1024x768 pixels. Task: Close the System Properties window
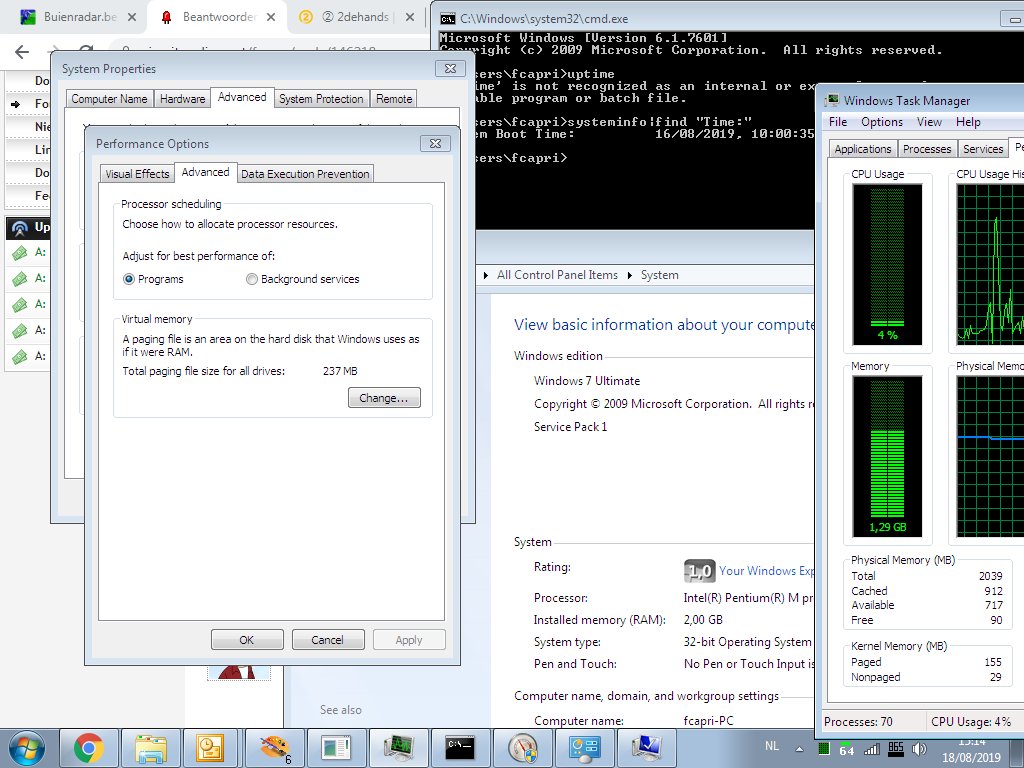(x=450, y=69)
